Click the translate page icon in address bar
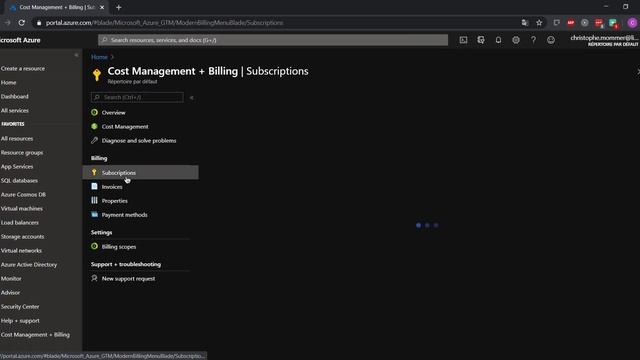Image resolution: width=640 pixels, height=360 pixels. pos(524,23)
